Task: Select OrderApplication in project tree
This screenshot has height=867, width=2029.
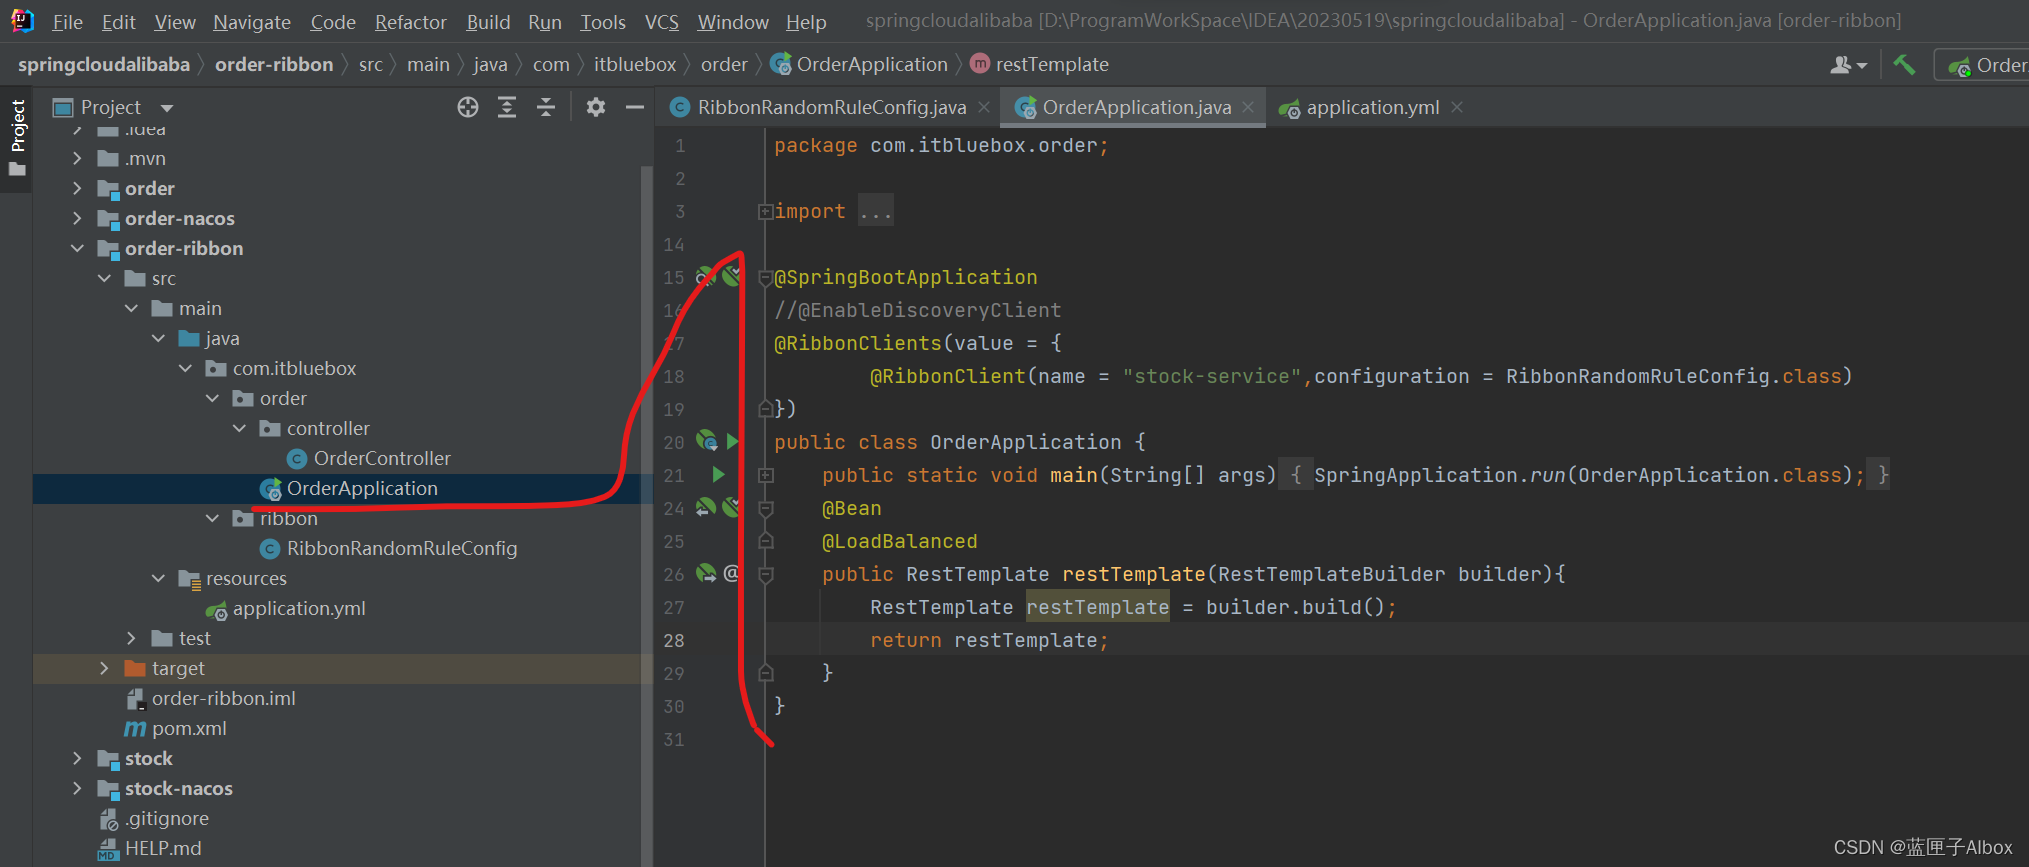Action: coord(362,488)
